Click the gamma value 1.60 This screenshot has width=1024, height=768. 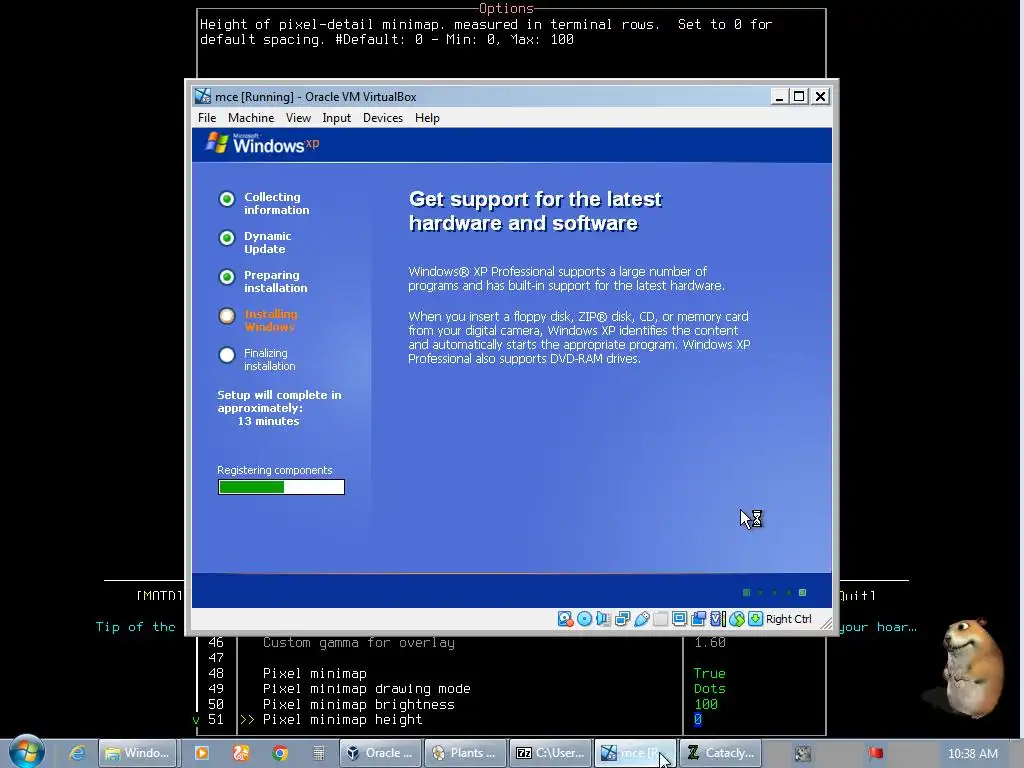(709, 643)
